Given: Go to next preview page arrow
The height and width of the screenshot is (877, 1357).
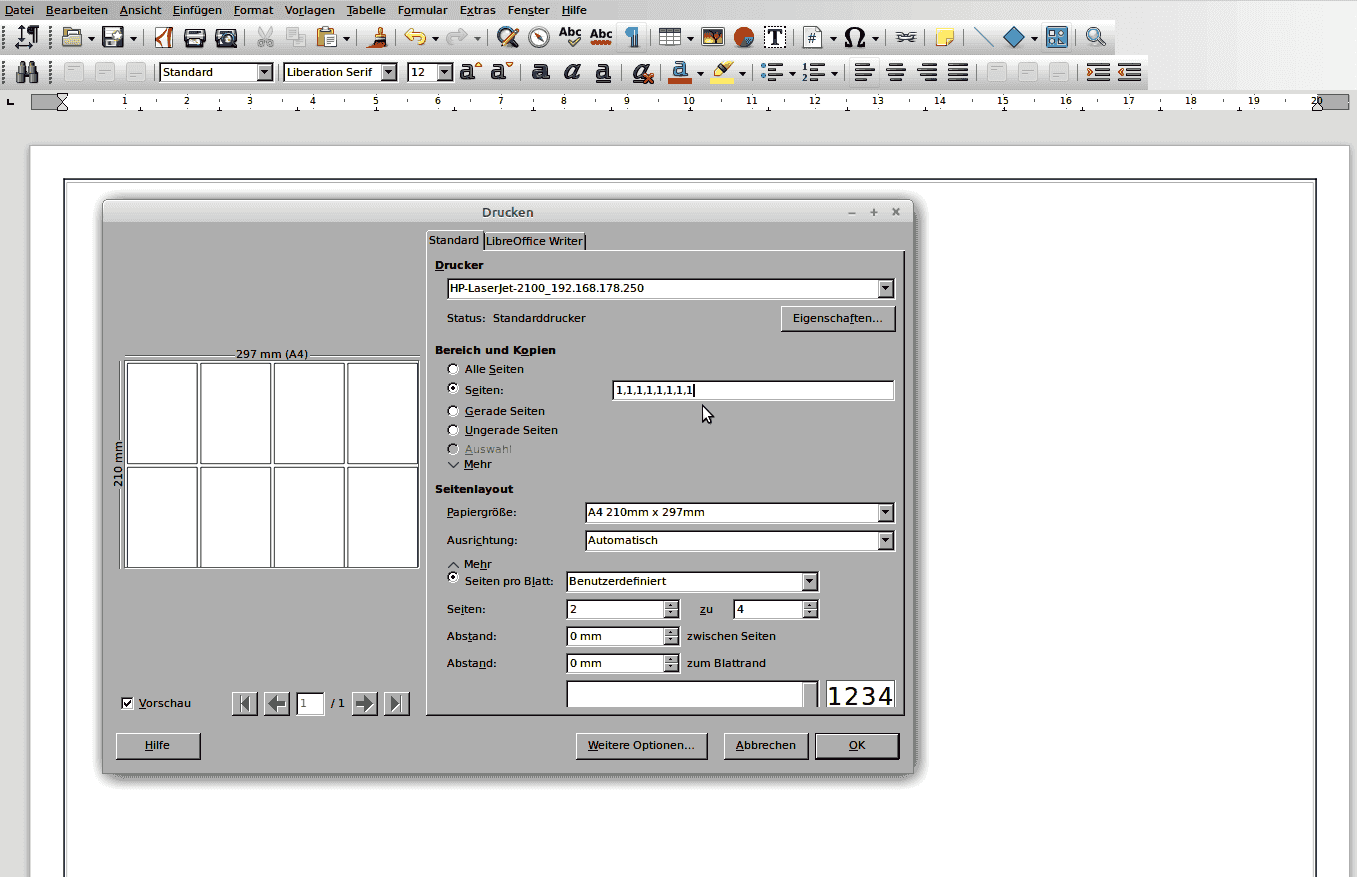Looking at the screenshot, I should [364, 703].
